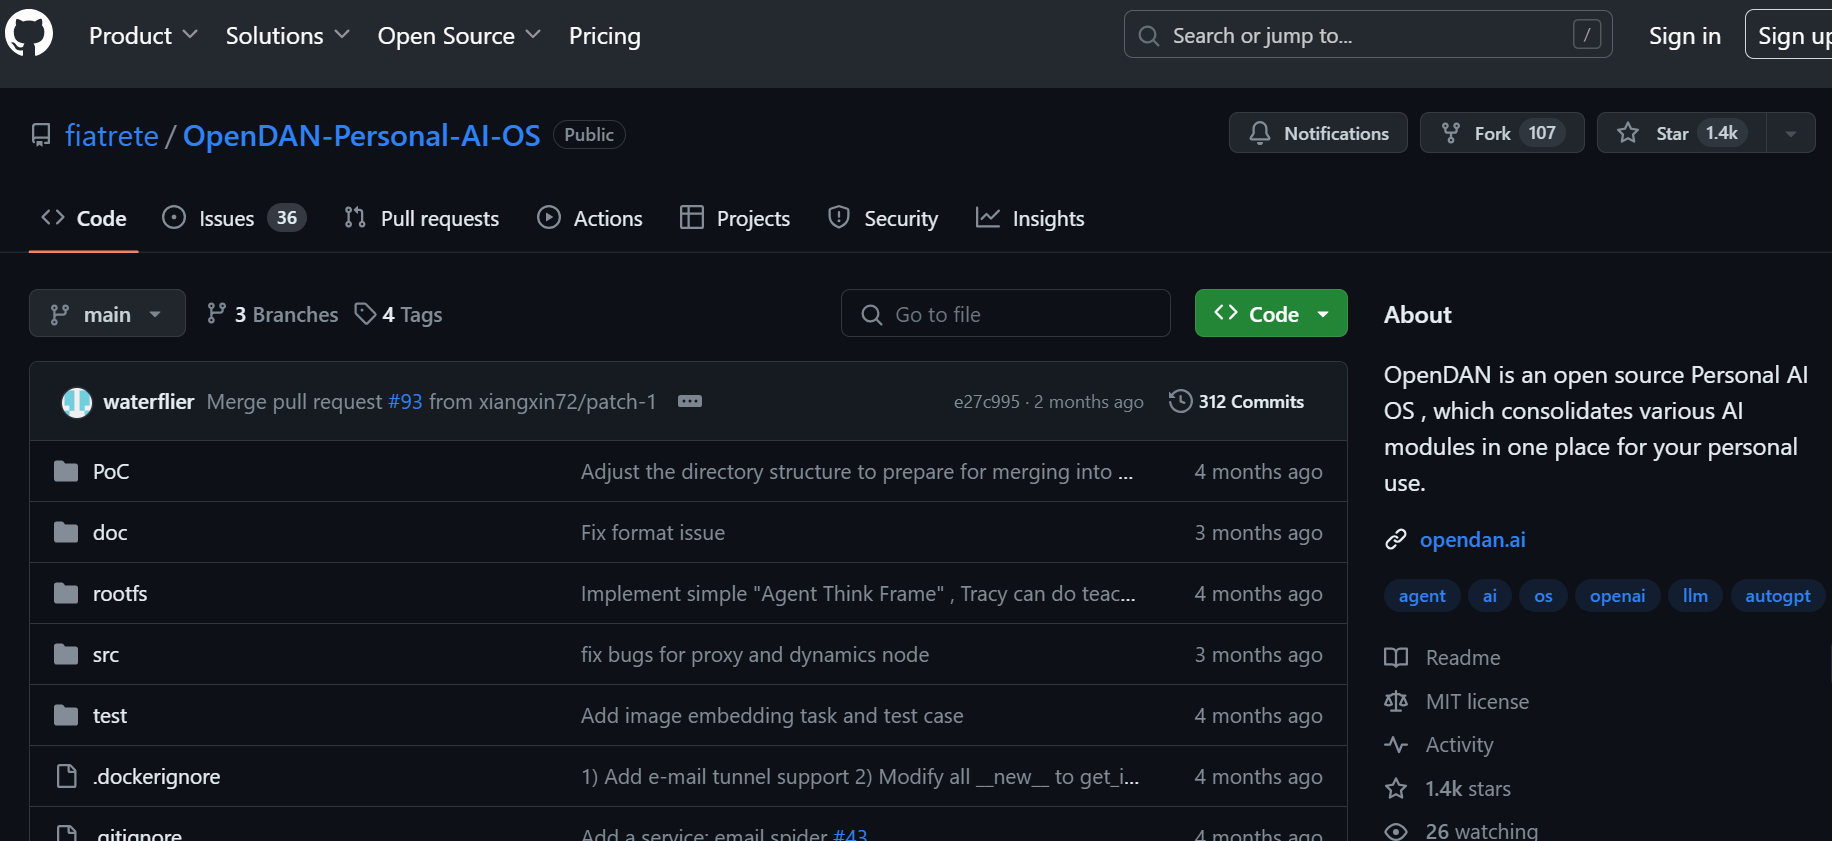1832x841 pixels.
Task: Open the Security tab
Action: tap(883, 218)
